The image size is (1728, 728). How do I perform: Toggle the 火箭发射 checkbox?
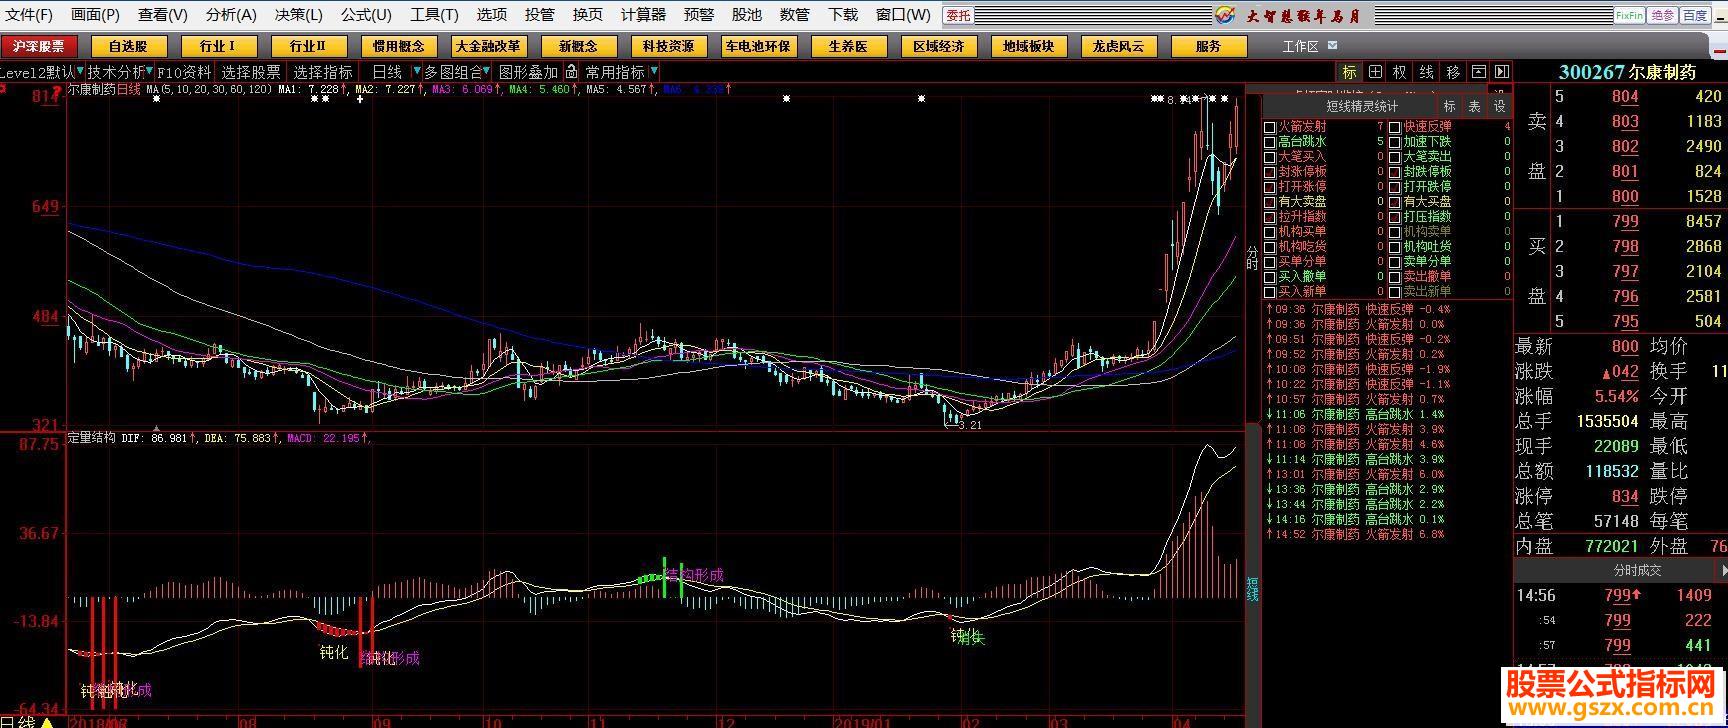(1270, 127)
